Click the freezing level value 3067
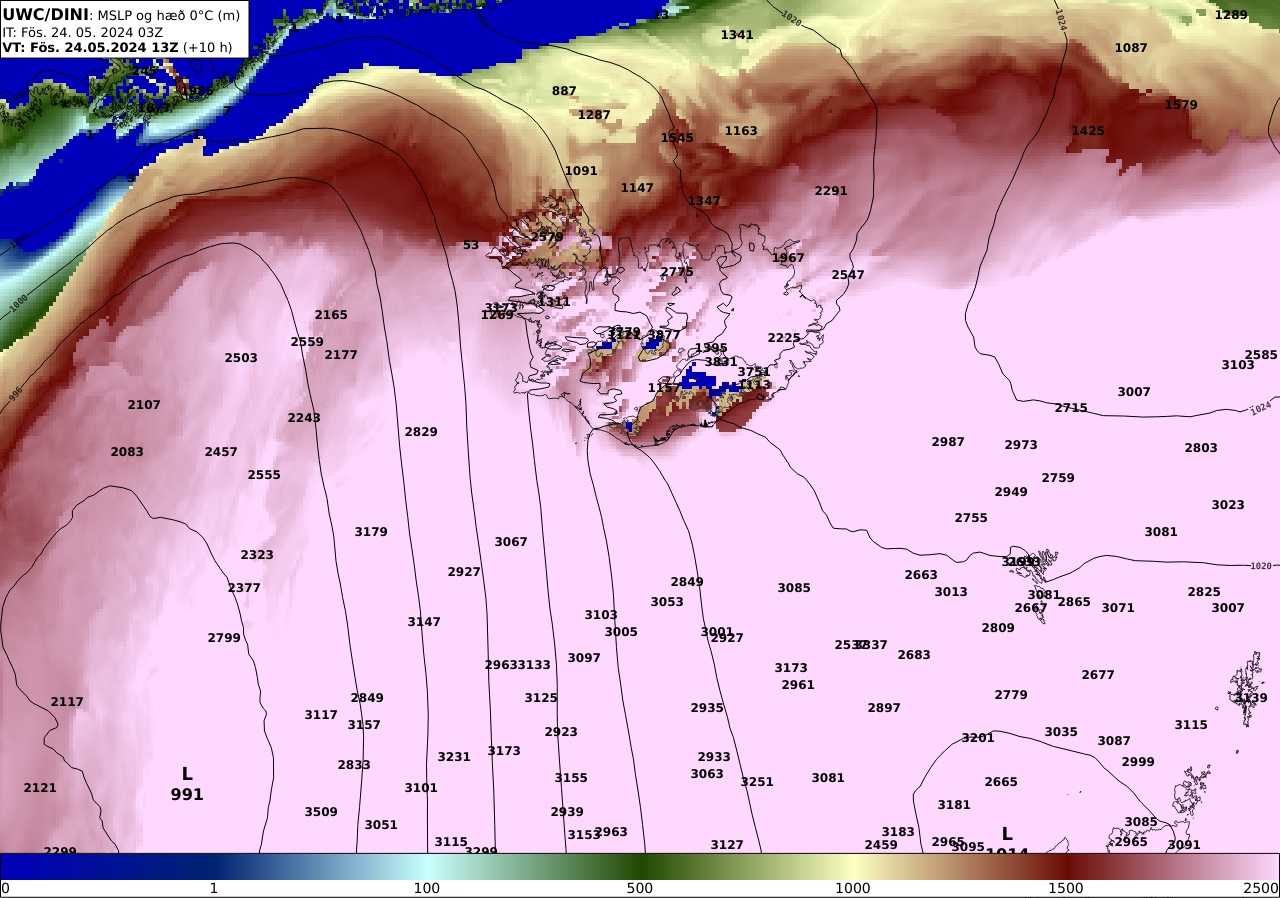1280x898 pixels. coord(511,542)
